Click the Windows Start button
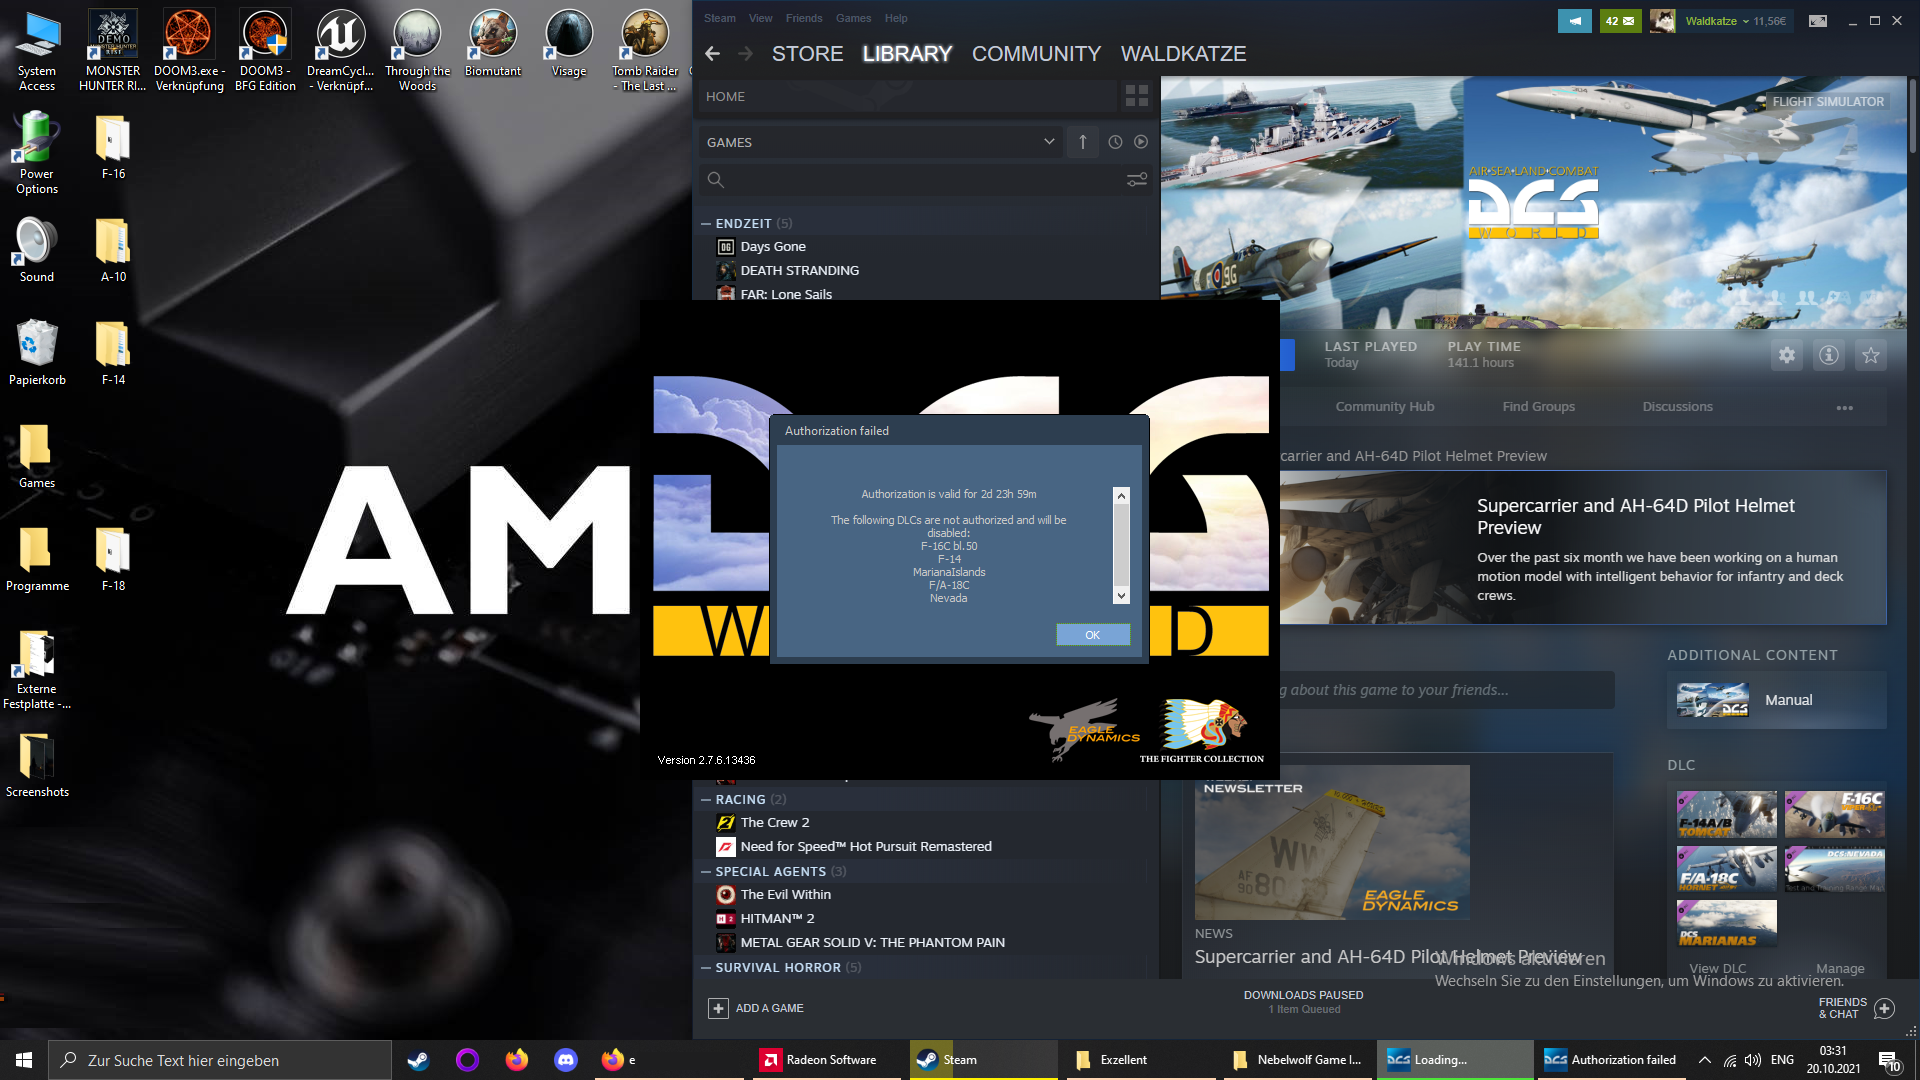 [x=24, y=1060]
